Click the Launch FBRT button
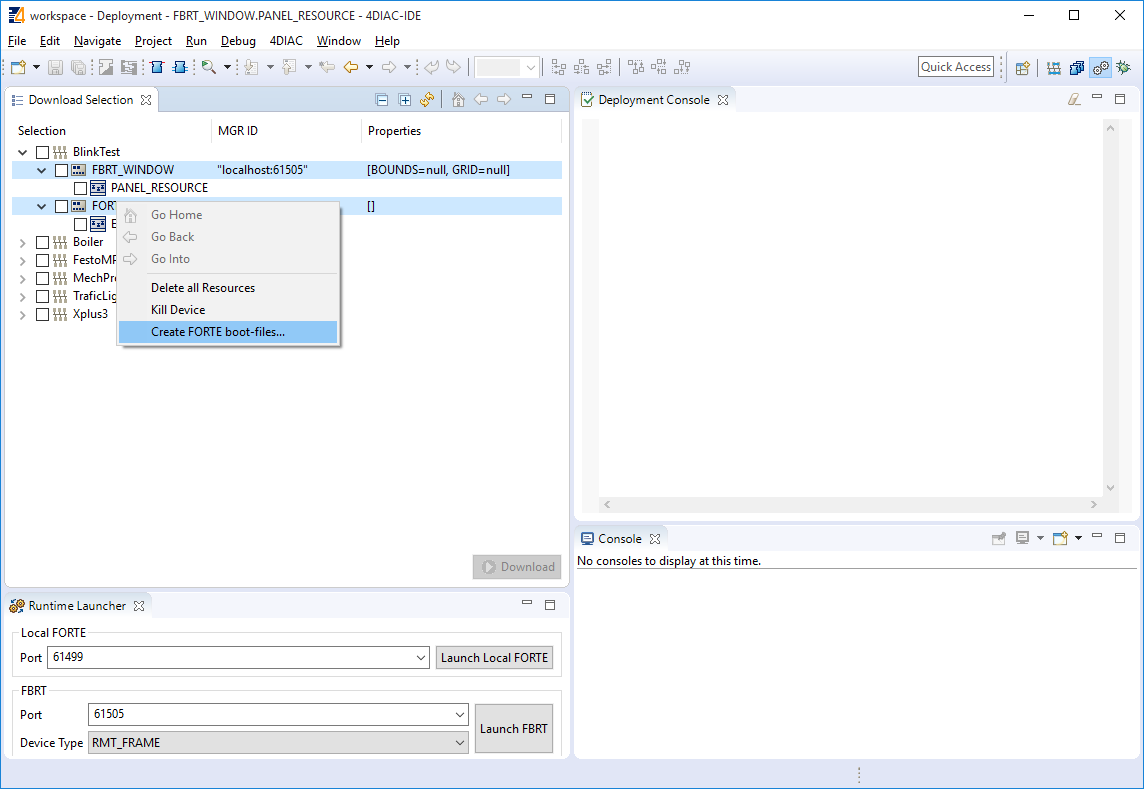The height and width of the screenshot is (789, 1144). (x=513, y=728)
